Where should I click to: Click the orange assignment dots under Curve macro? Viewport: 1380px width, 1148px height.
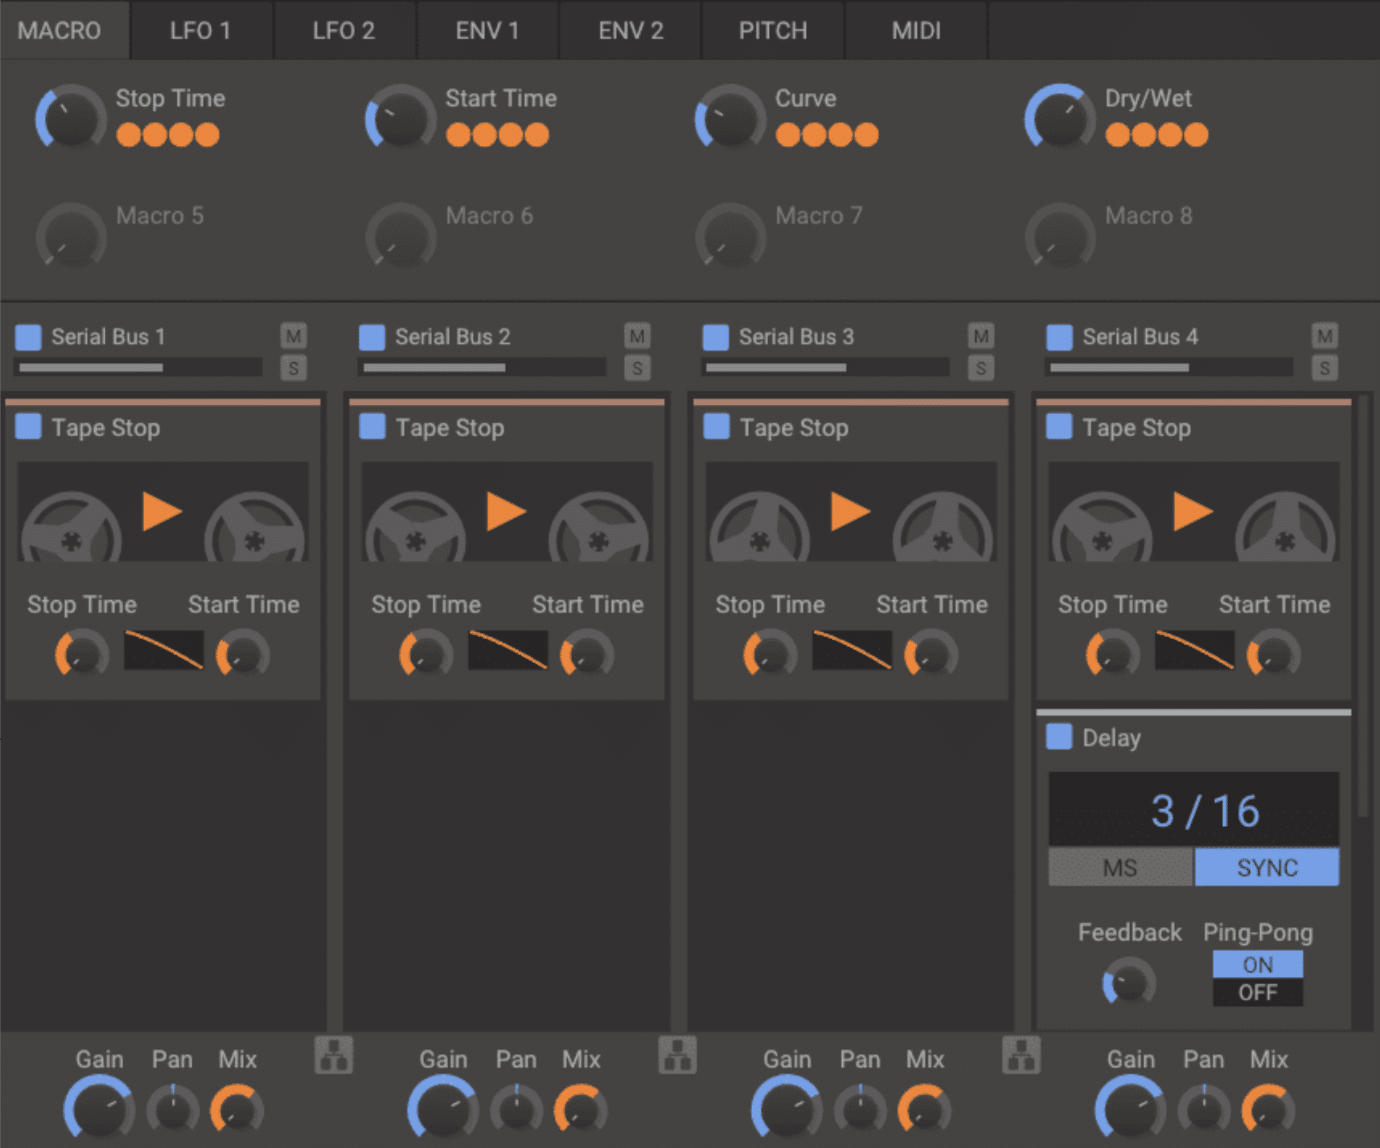tap(827, 135)
